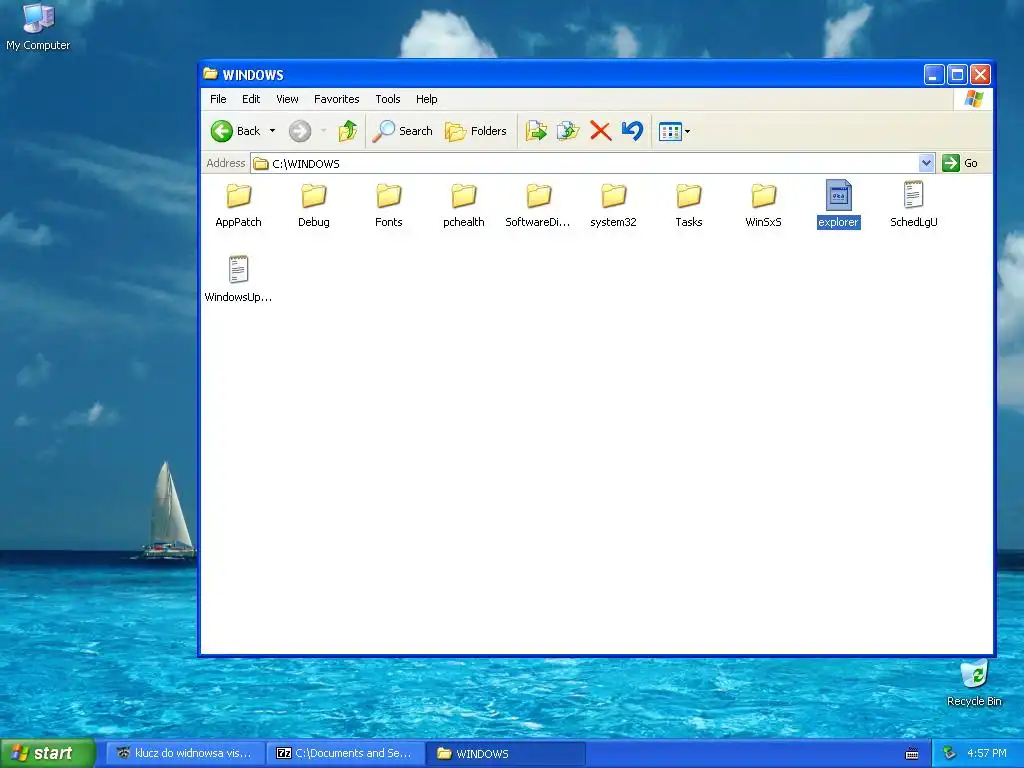Open the Windows start menu
Screen dimensions: 1024x768
tap(47, 753)
